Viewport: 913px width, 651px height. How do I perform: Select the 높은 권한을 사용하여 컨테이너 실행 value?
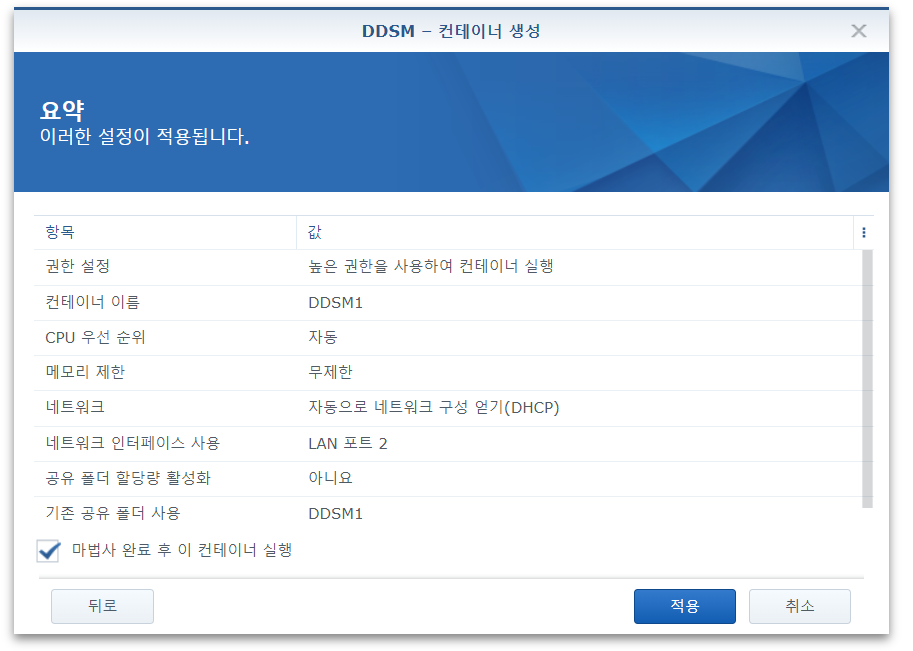[431, 266]
